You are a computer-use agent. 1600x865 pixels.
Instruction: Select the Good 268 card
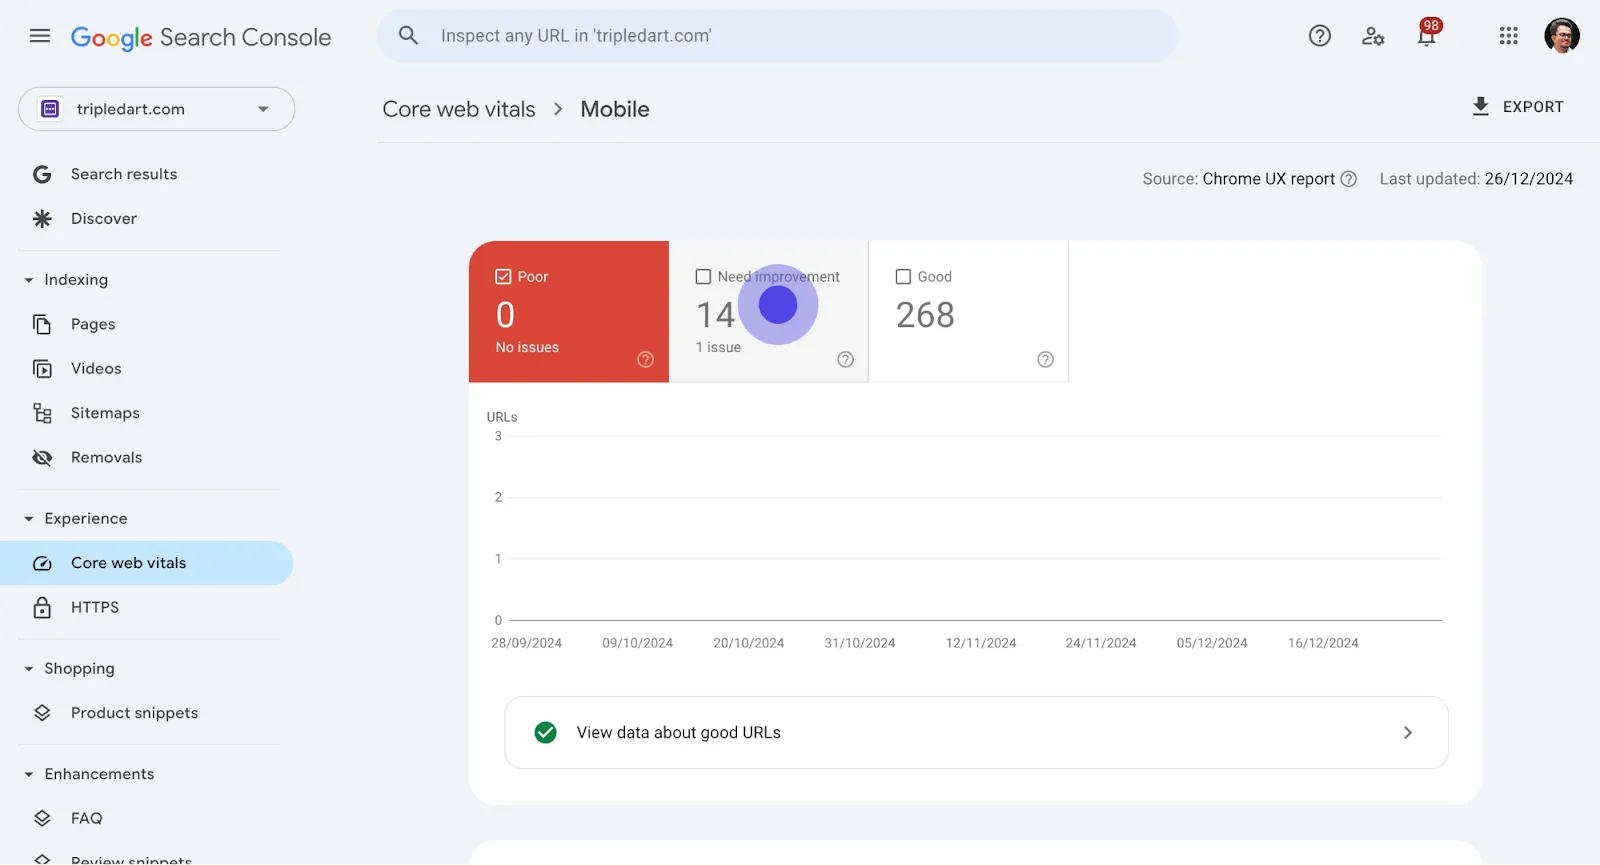point(968,311)
